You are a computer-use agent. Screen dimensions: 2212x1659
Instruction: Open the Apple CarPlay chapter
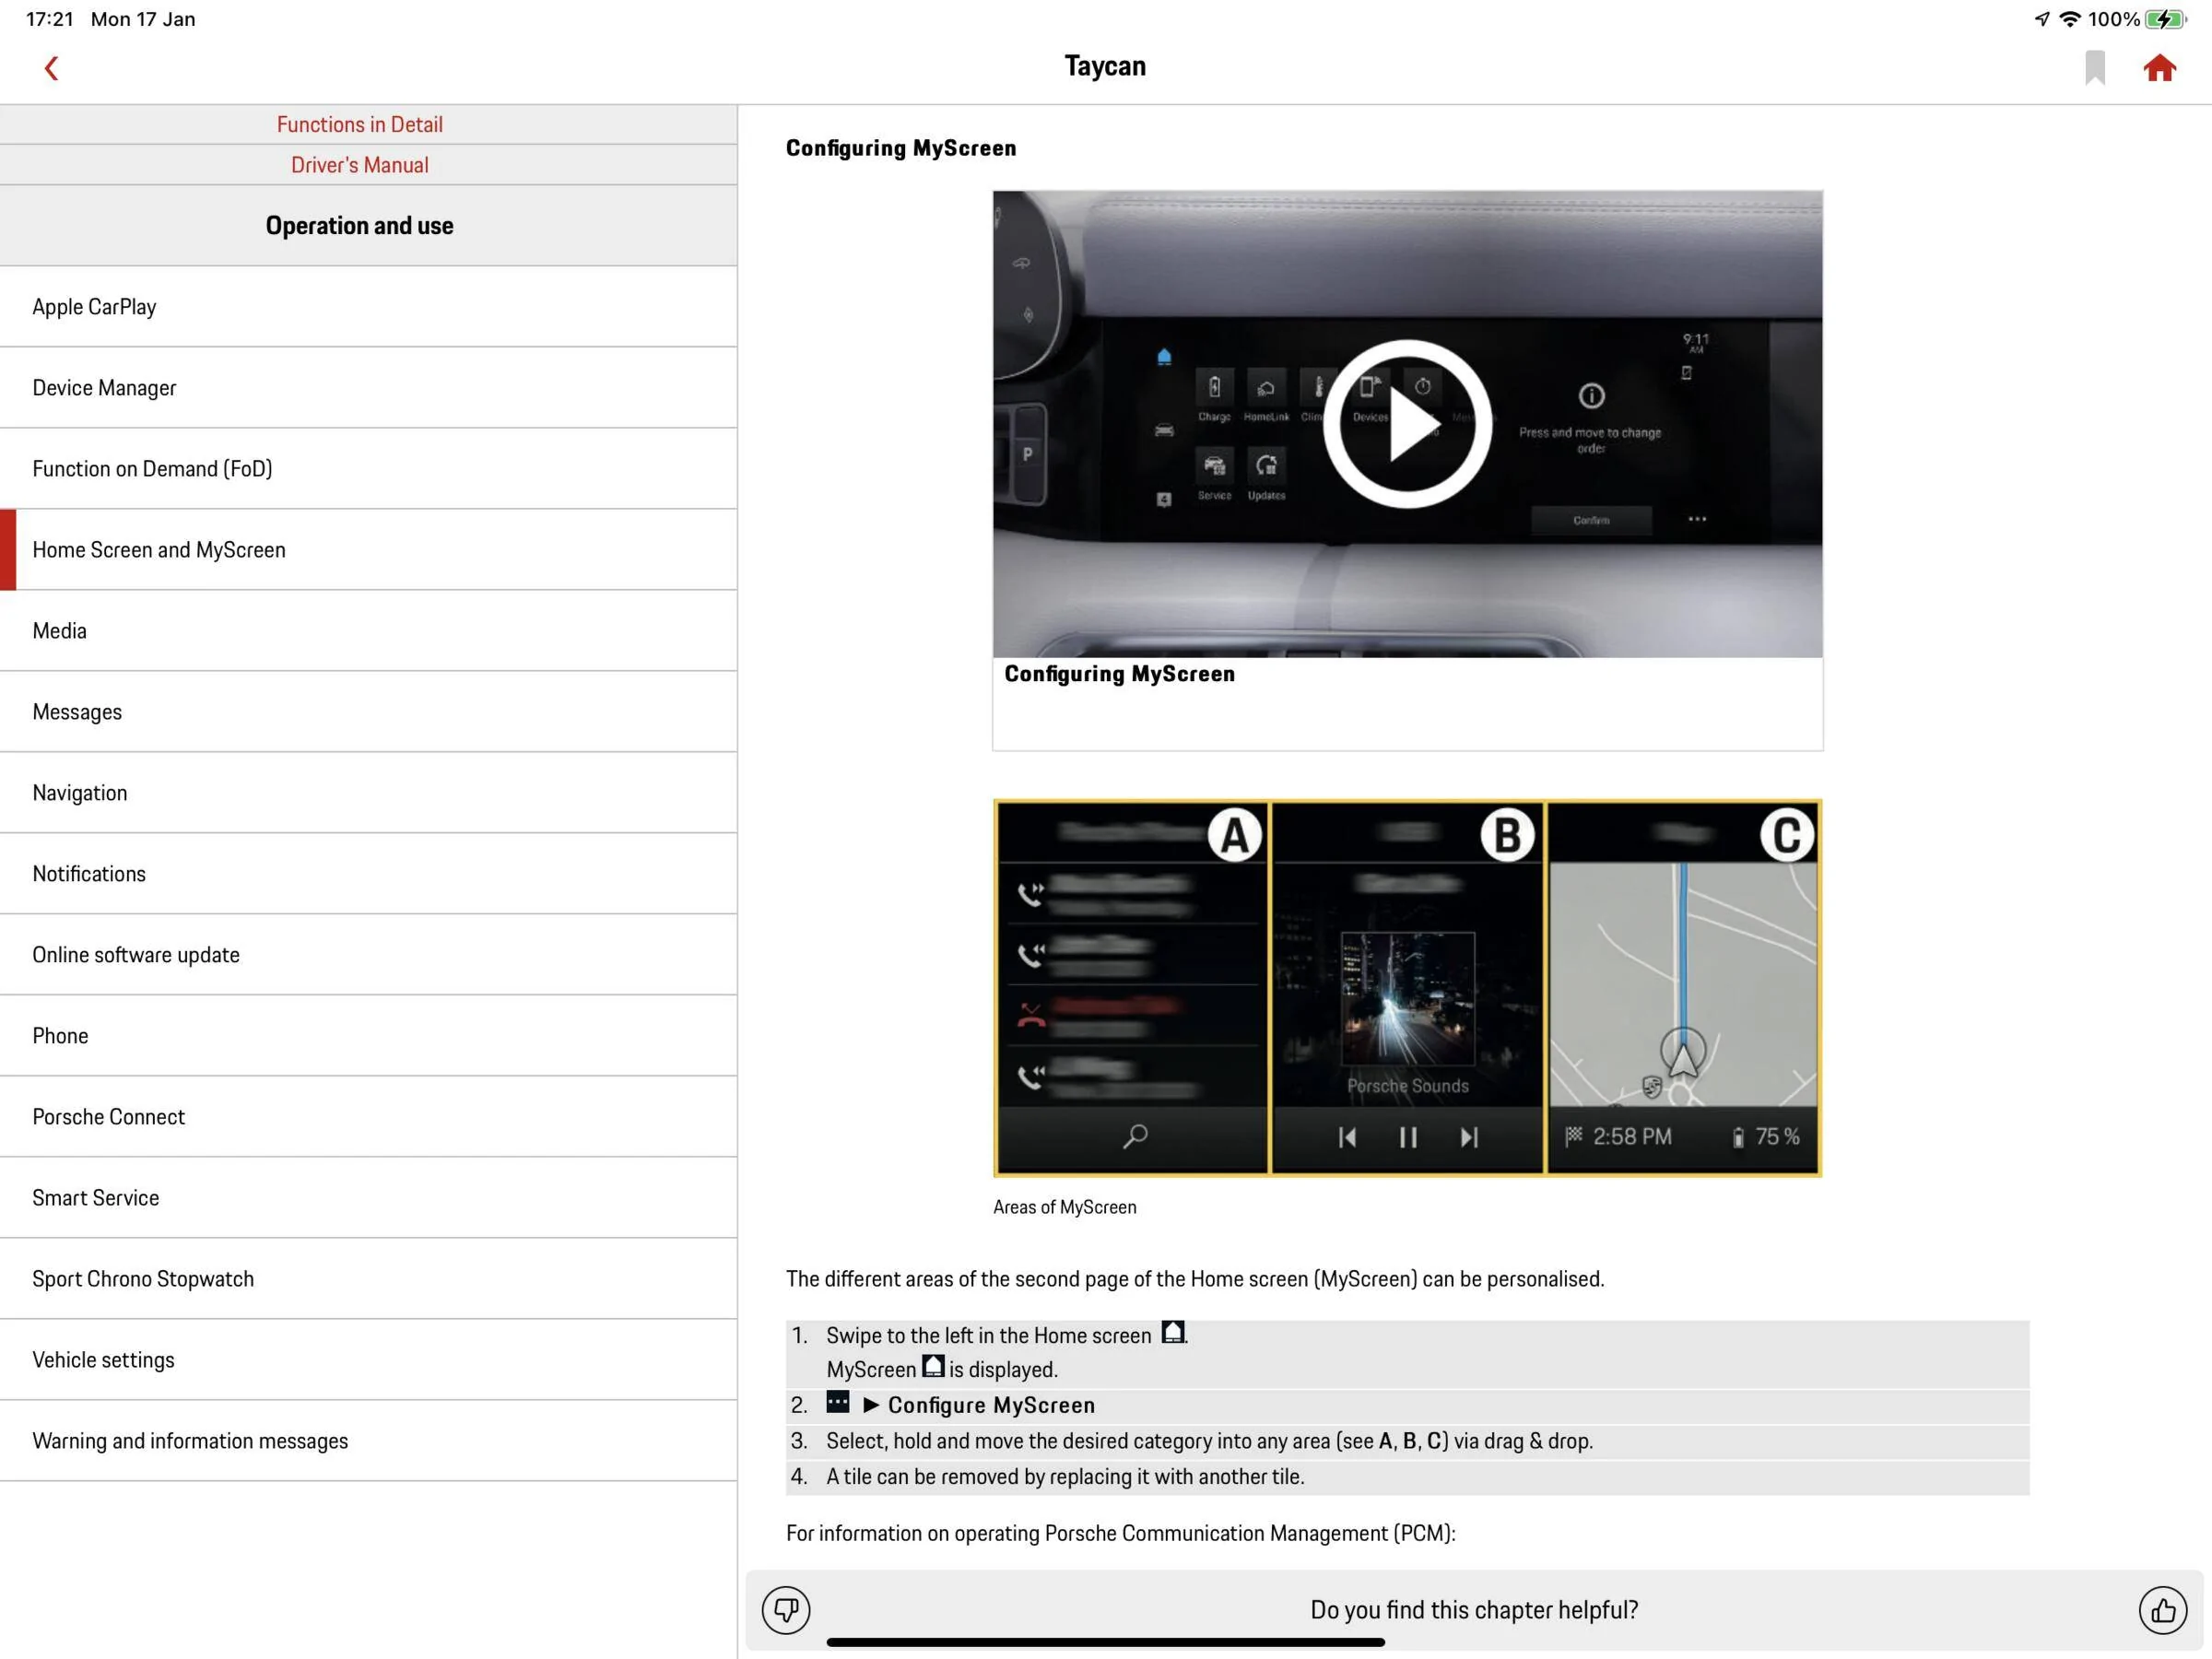tap(369, 307)
